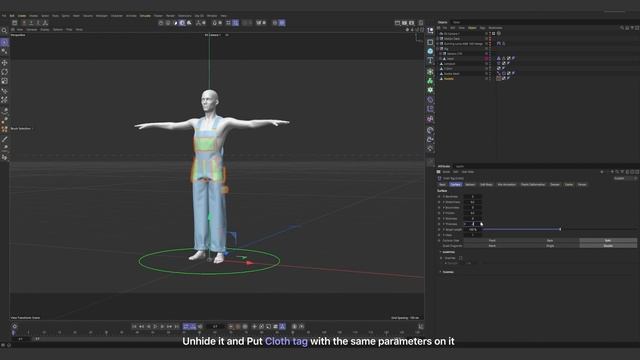Select the Text 'T' object icon

[430, 61]
